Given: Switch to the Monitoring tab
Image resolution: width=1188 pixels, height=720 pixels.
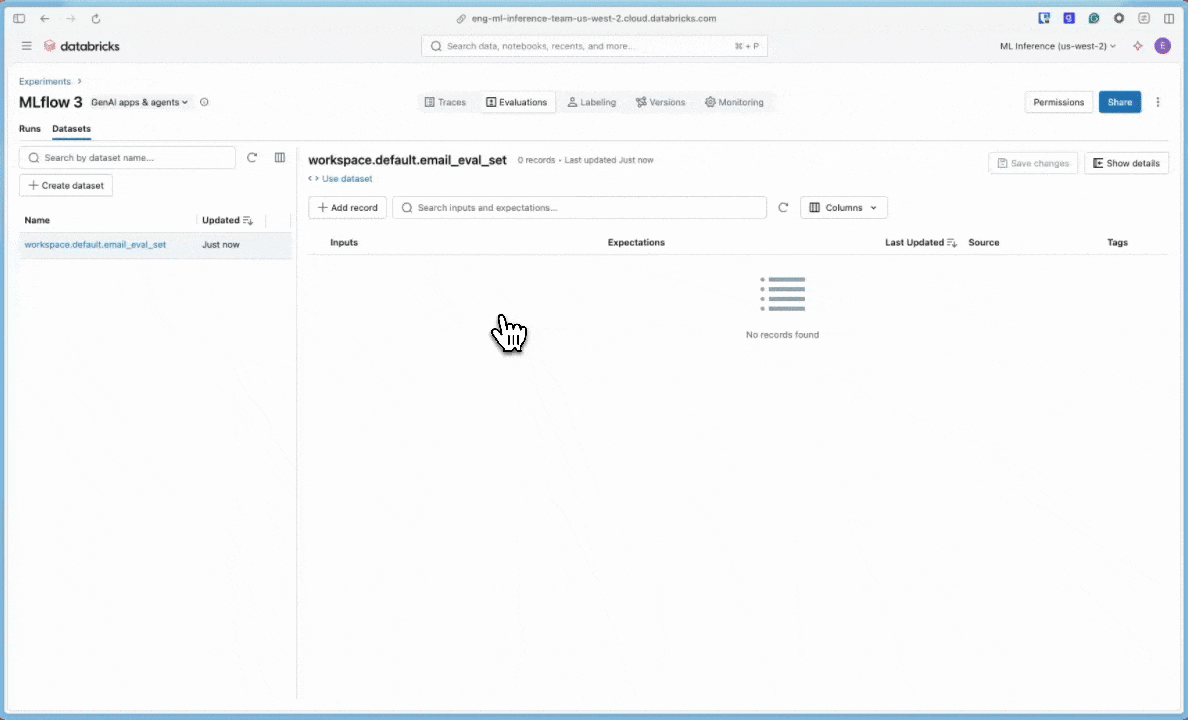Looking at the screenshot, I should [735, 102].
